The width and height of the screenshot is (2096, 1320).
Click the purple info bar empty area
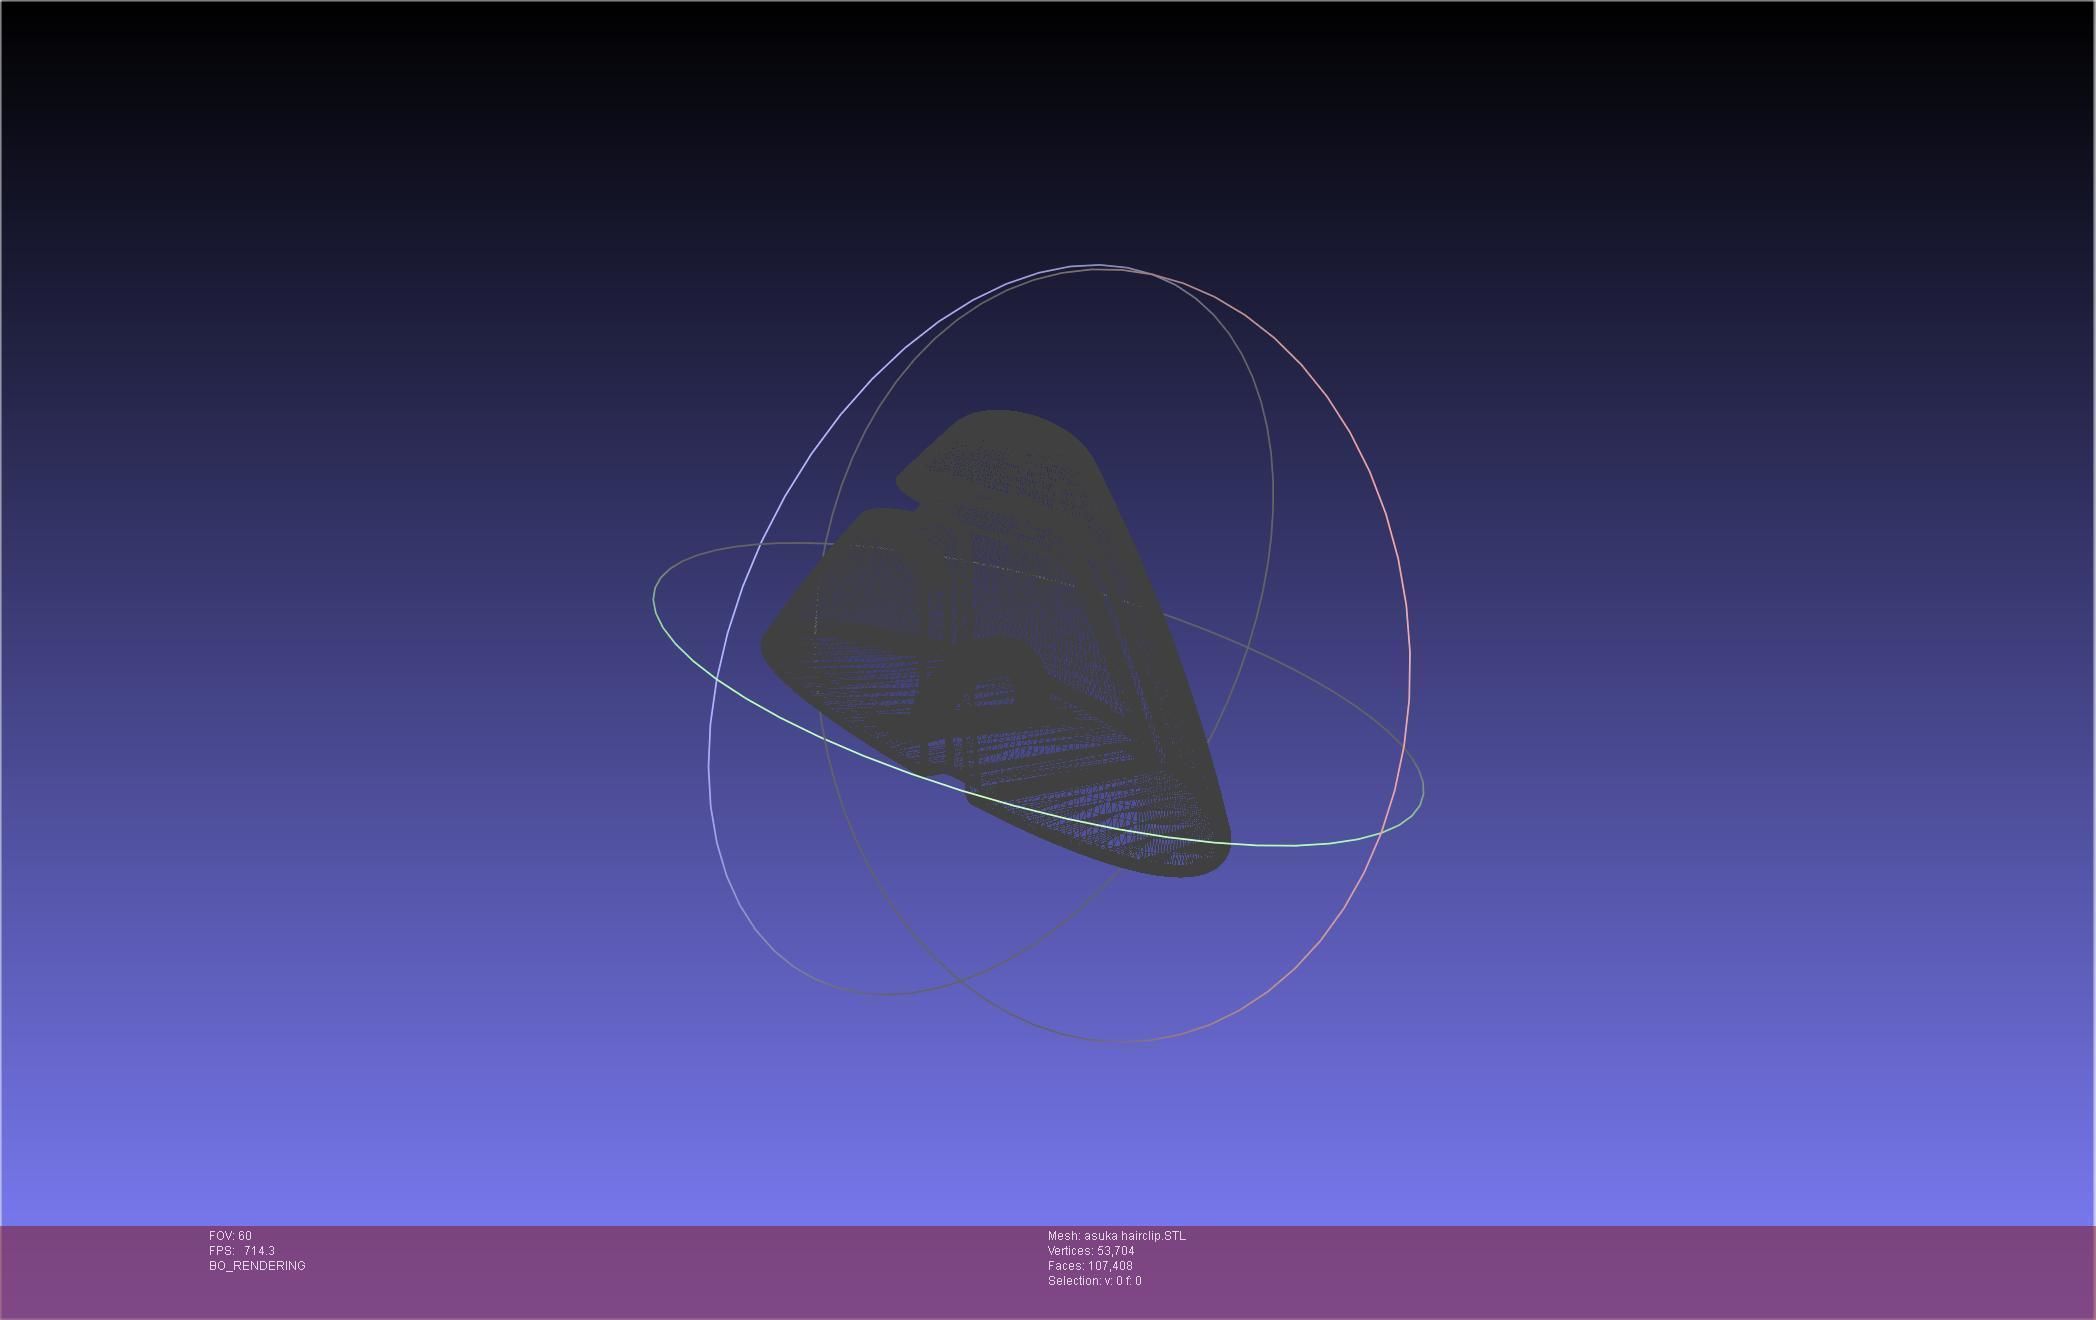[1600, 1270]
